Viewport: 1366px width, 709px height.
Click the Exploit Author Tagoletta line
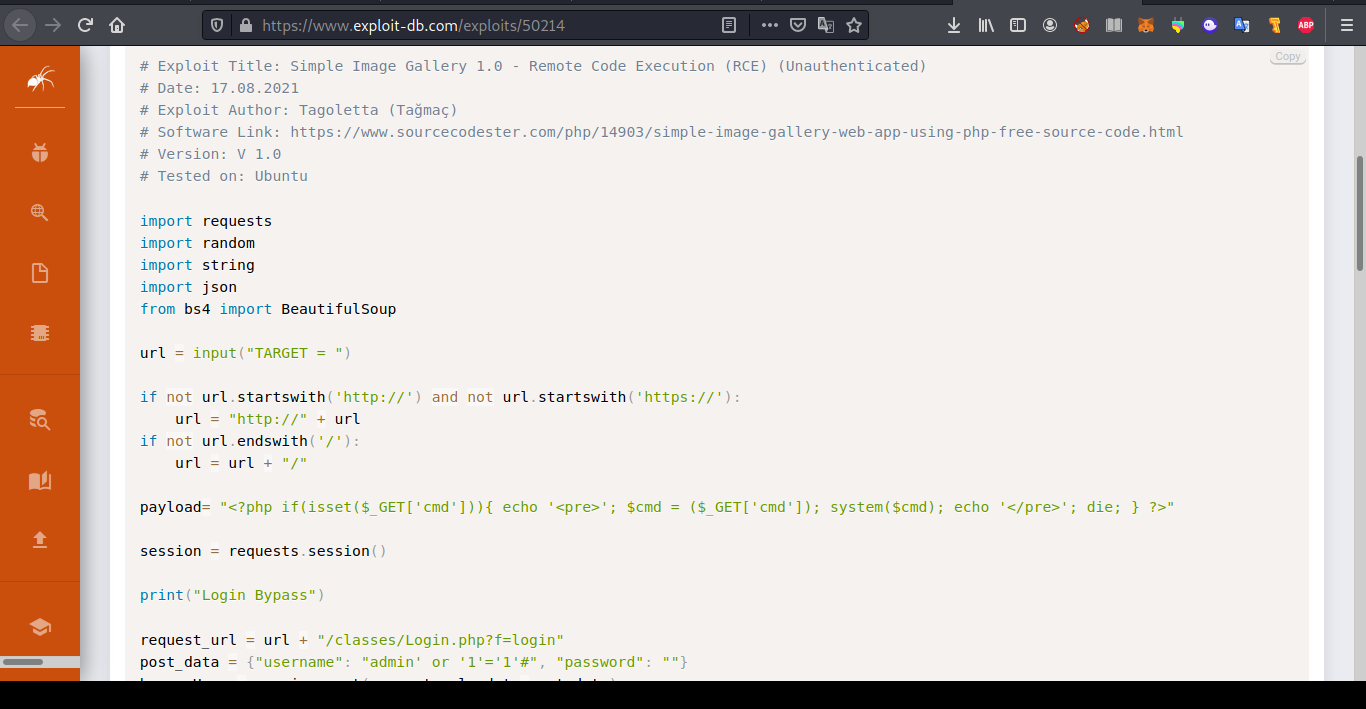299,110
